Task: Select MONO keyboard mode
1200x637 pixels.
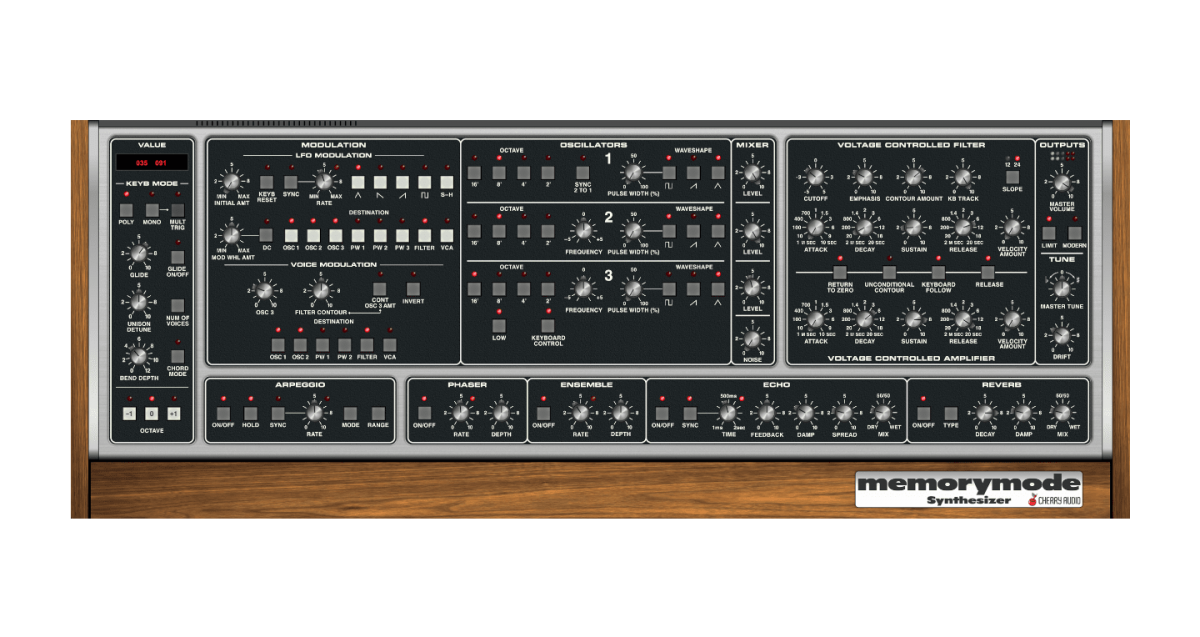Action: coord(152,209)
